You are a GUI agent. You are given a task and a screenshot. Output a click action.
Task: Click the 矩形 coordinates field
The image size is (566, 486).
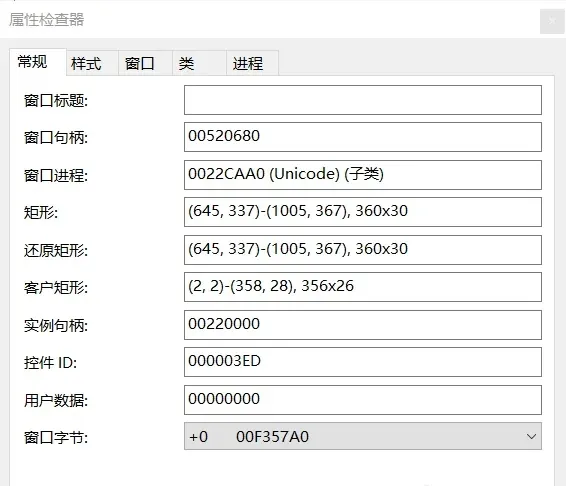pyautogui.click(x=363, y=212)
